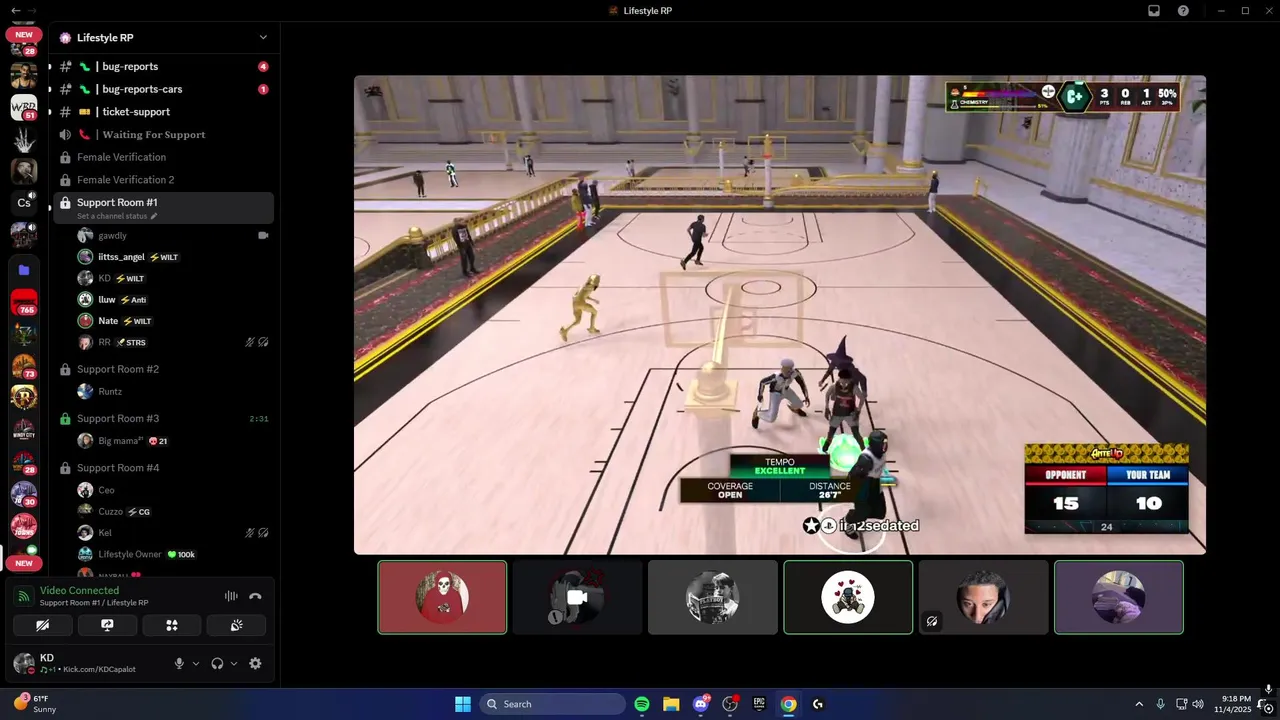Open output device options next to headphones

pyautogui.click(x=234, y=663)
